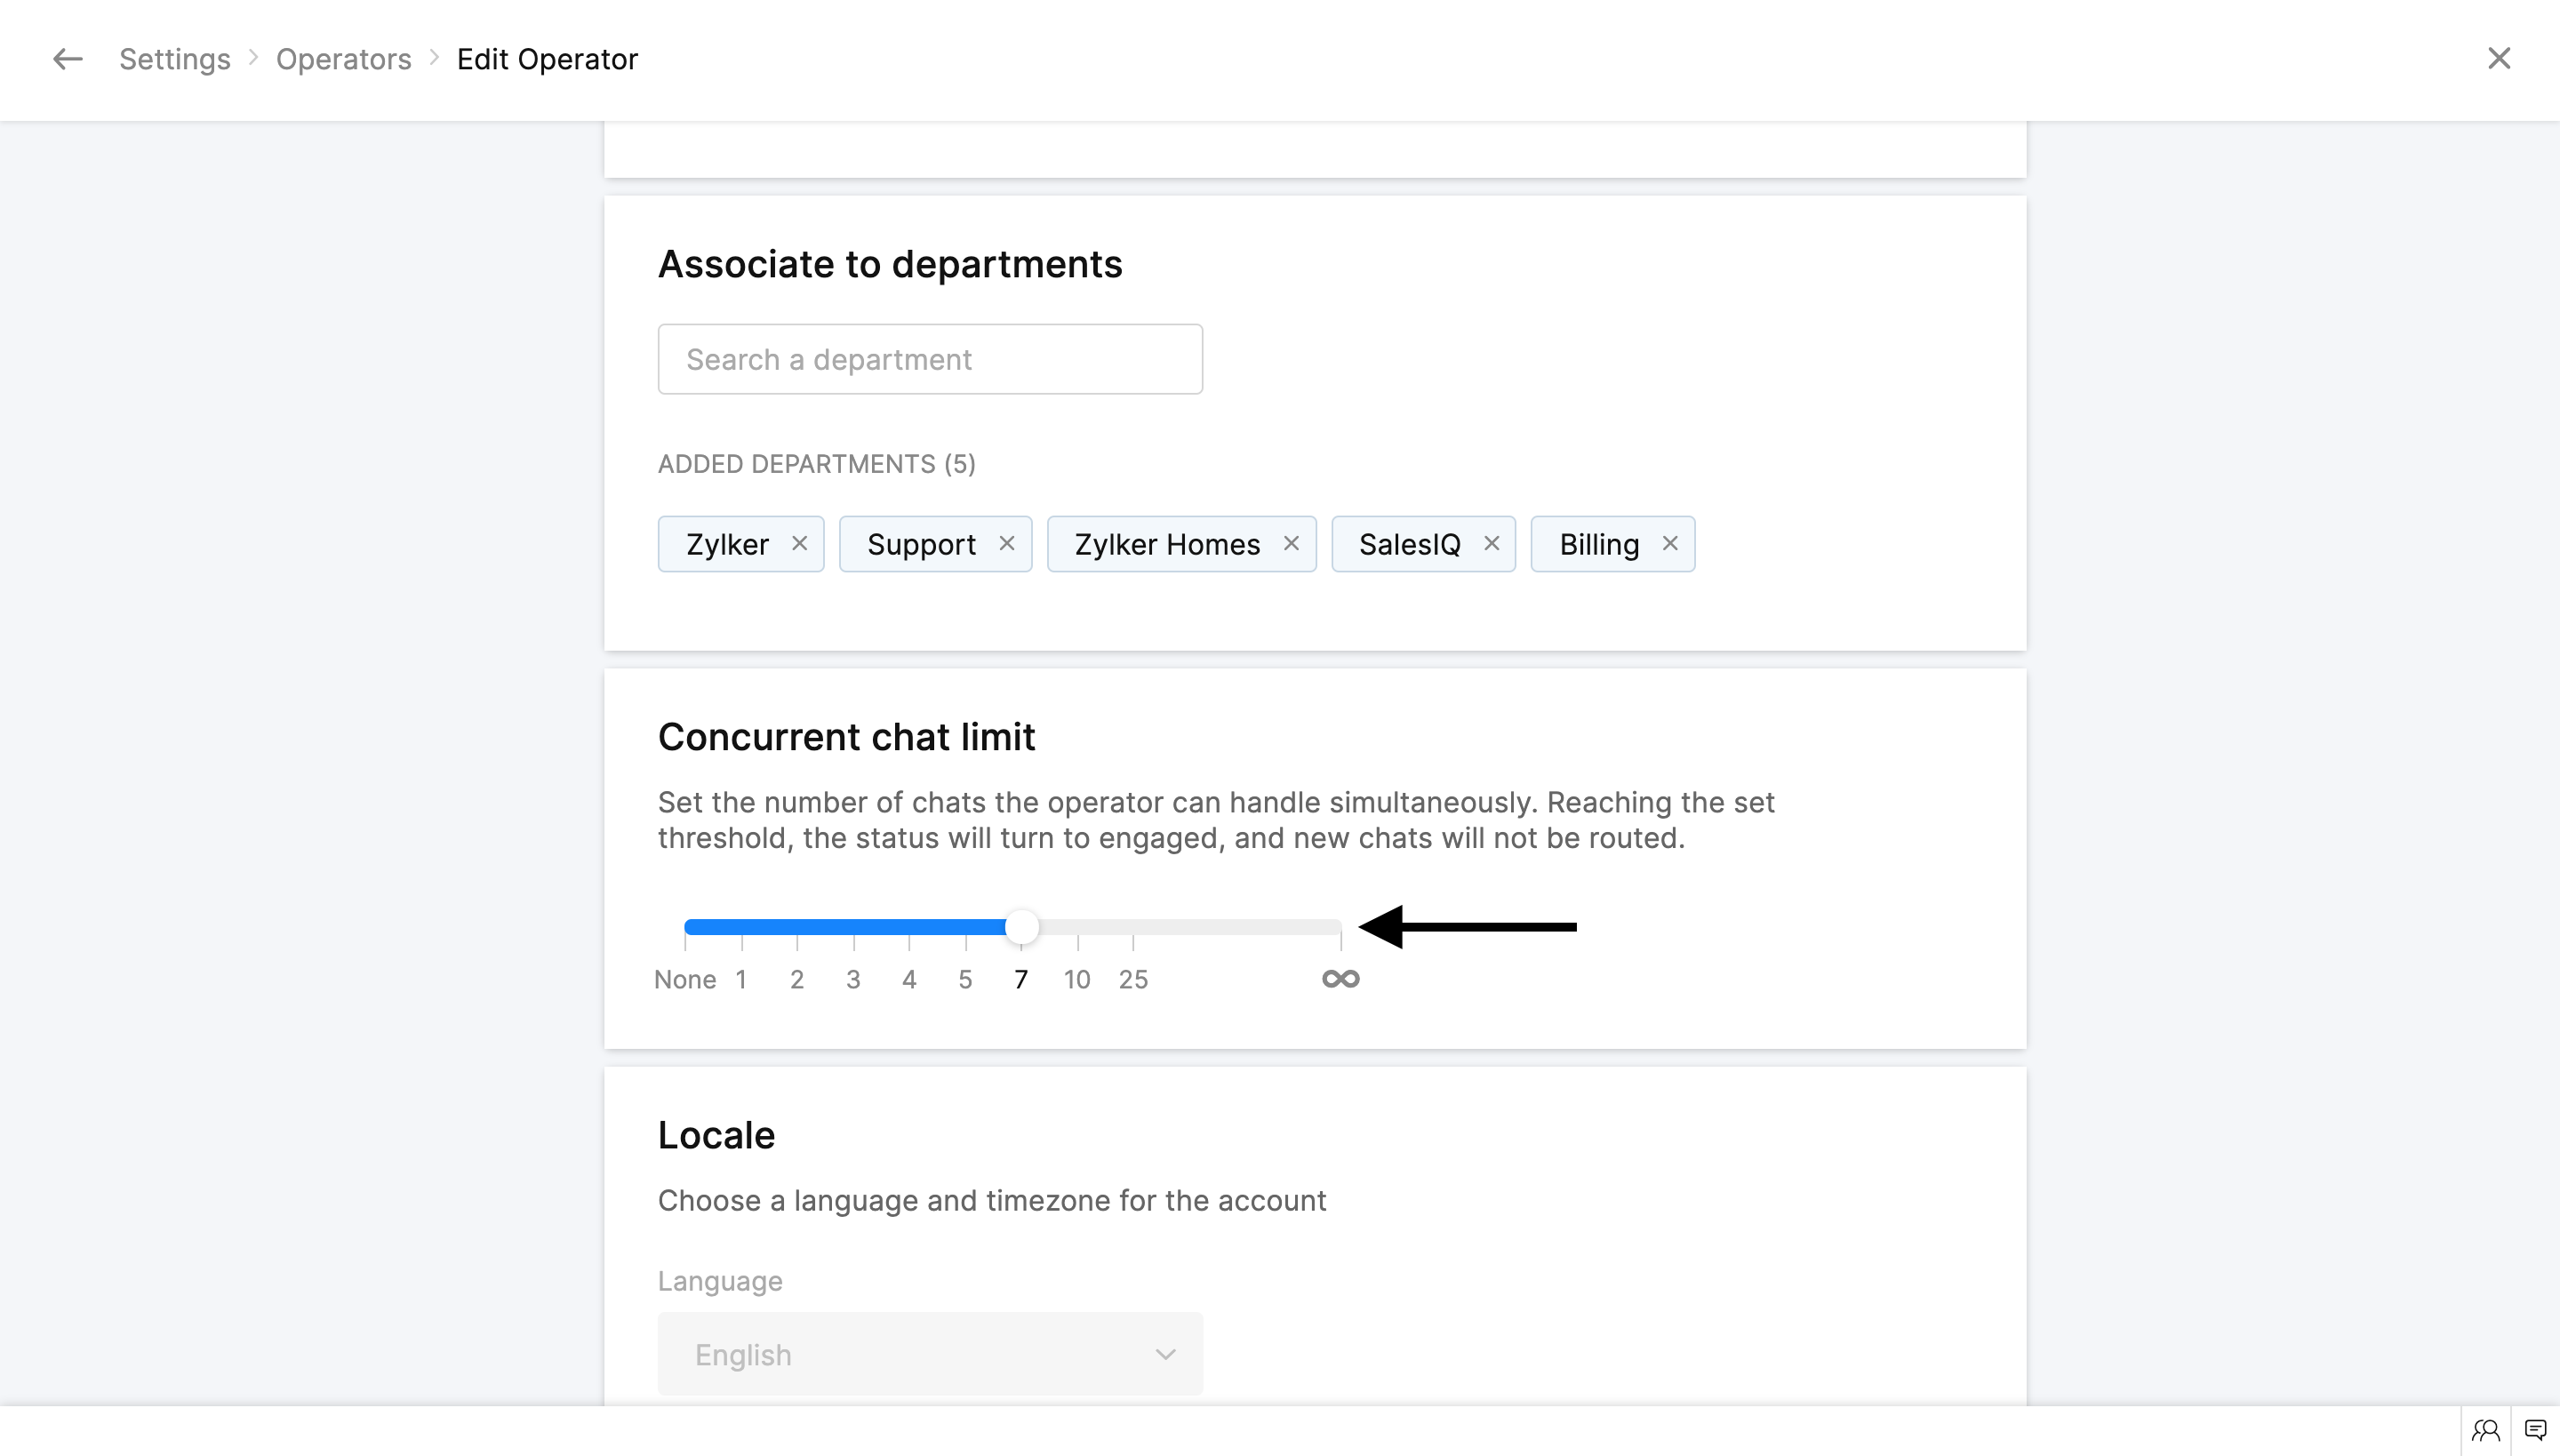Remove the SalesIQ department tag
Screen dimensions: 2560x1456
point(1491,543)
